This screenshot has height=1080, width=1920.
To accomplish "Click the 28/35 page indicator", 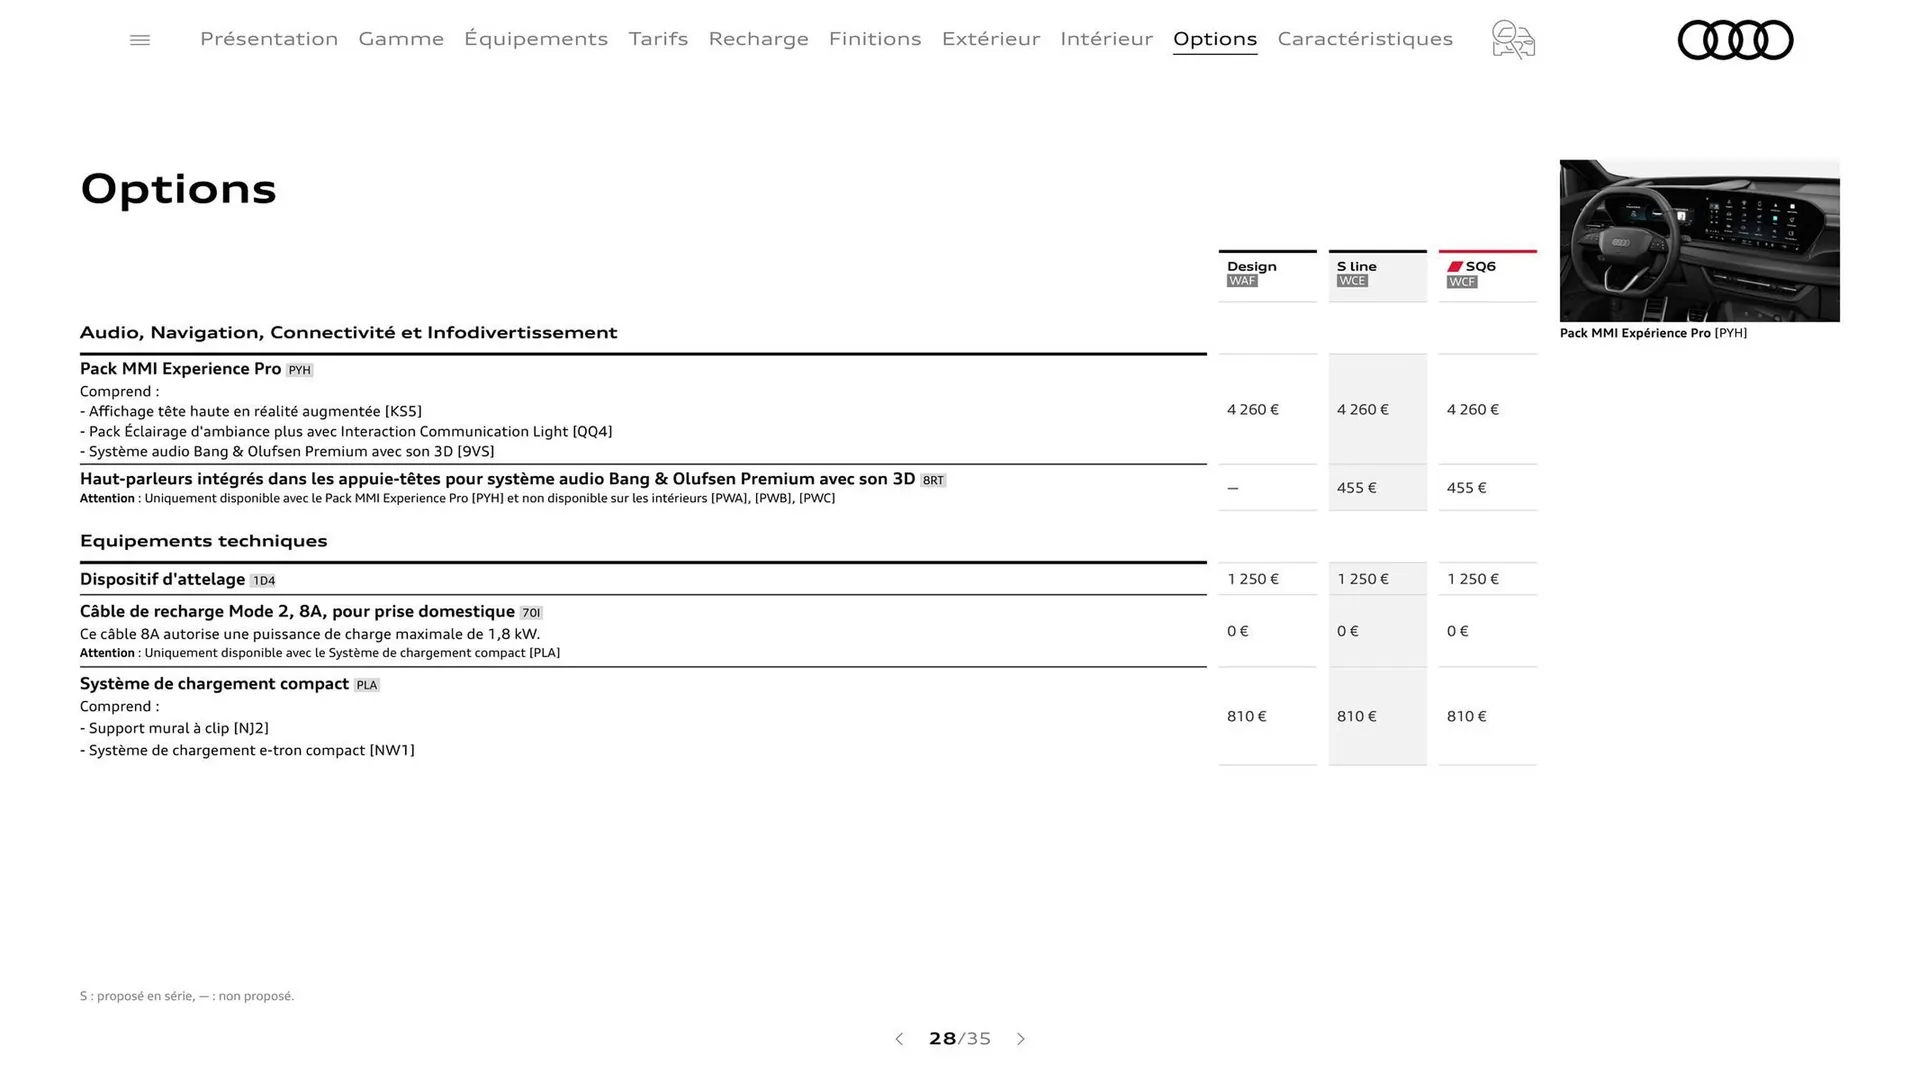I will pyautogui.click(x=959, y=1039).
